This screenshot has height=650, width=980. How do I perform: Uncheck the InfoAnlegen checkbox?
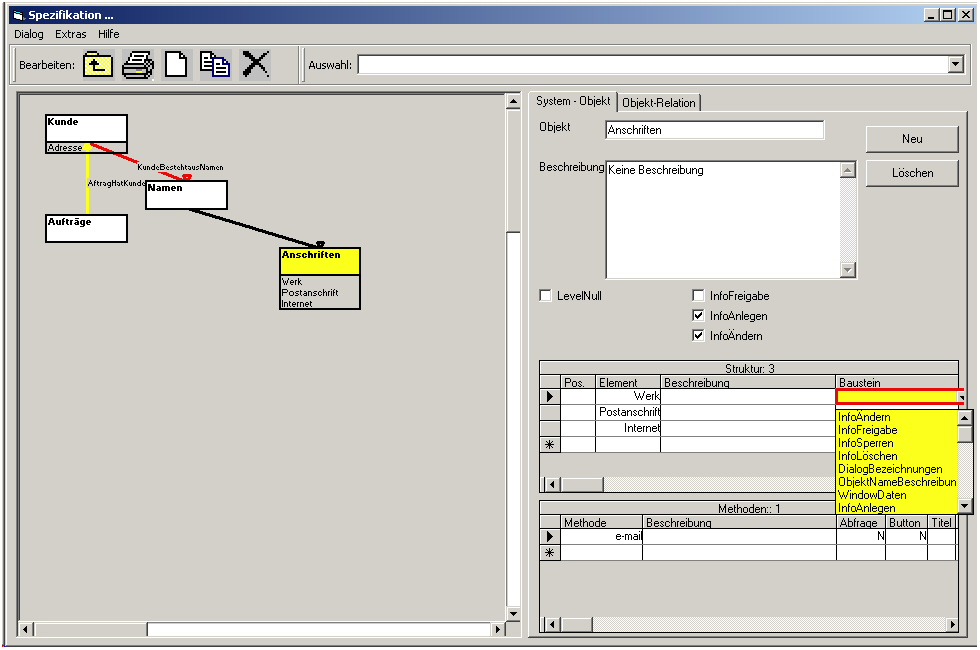tap(699, 316)
